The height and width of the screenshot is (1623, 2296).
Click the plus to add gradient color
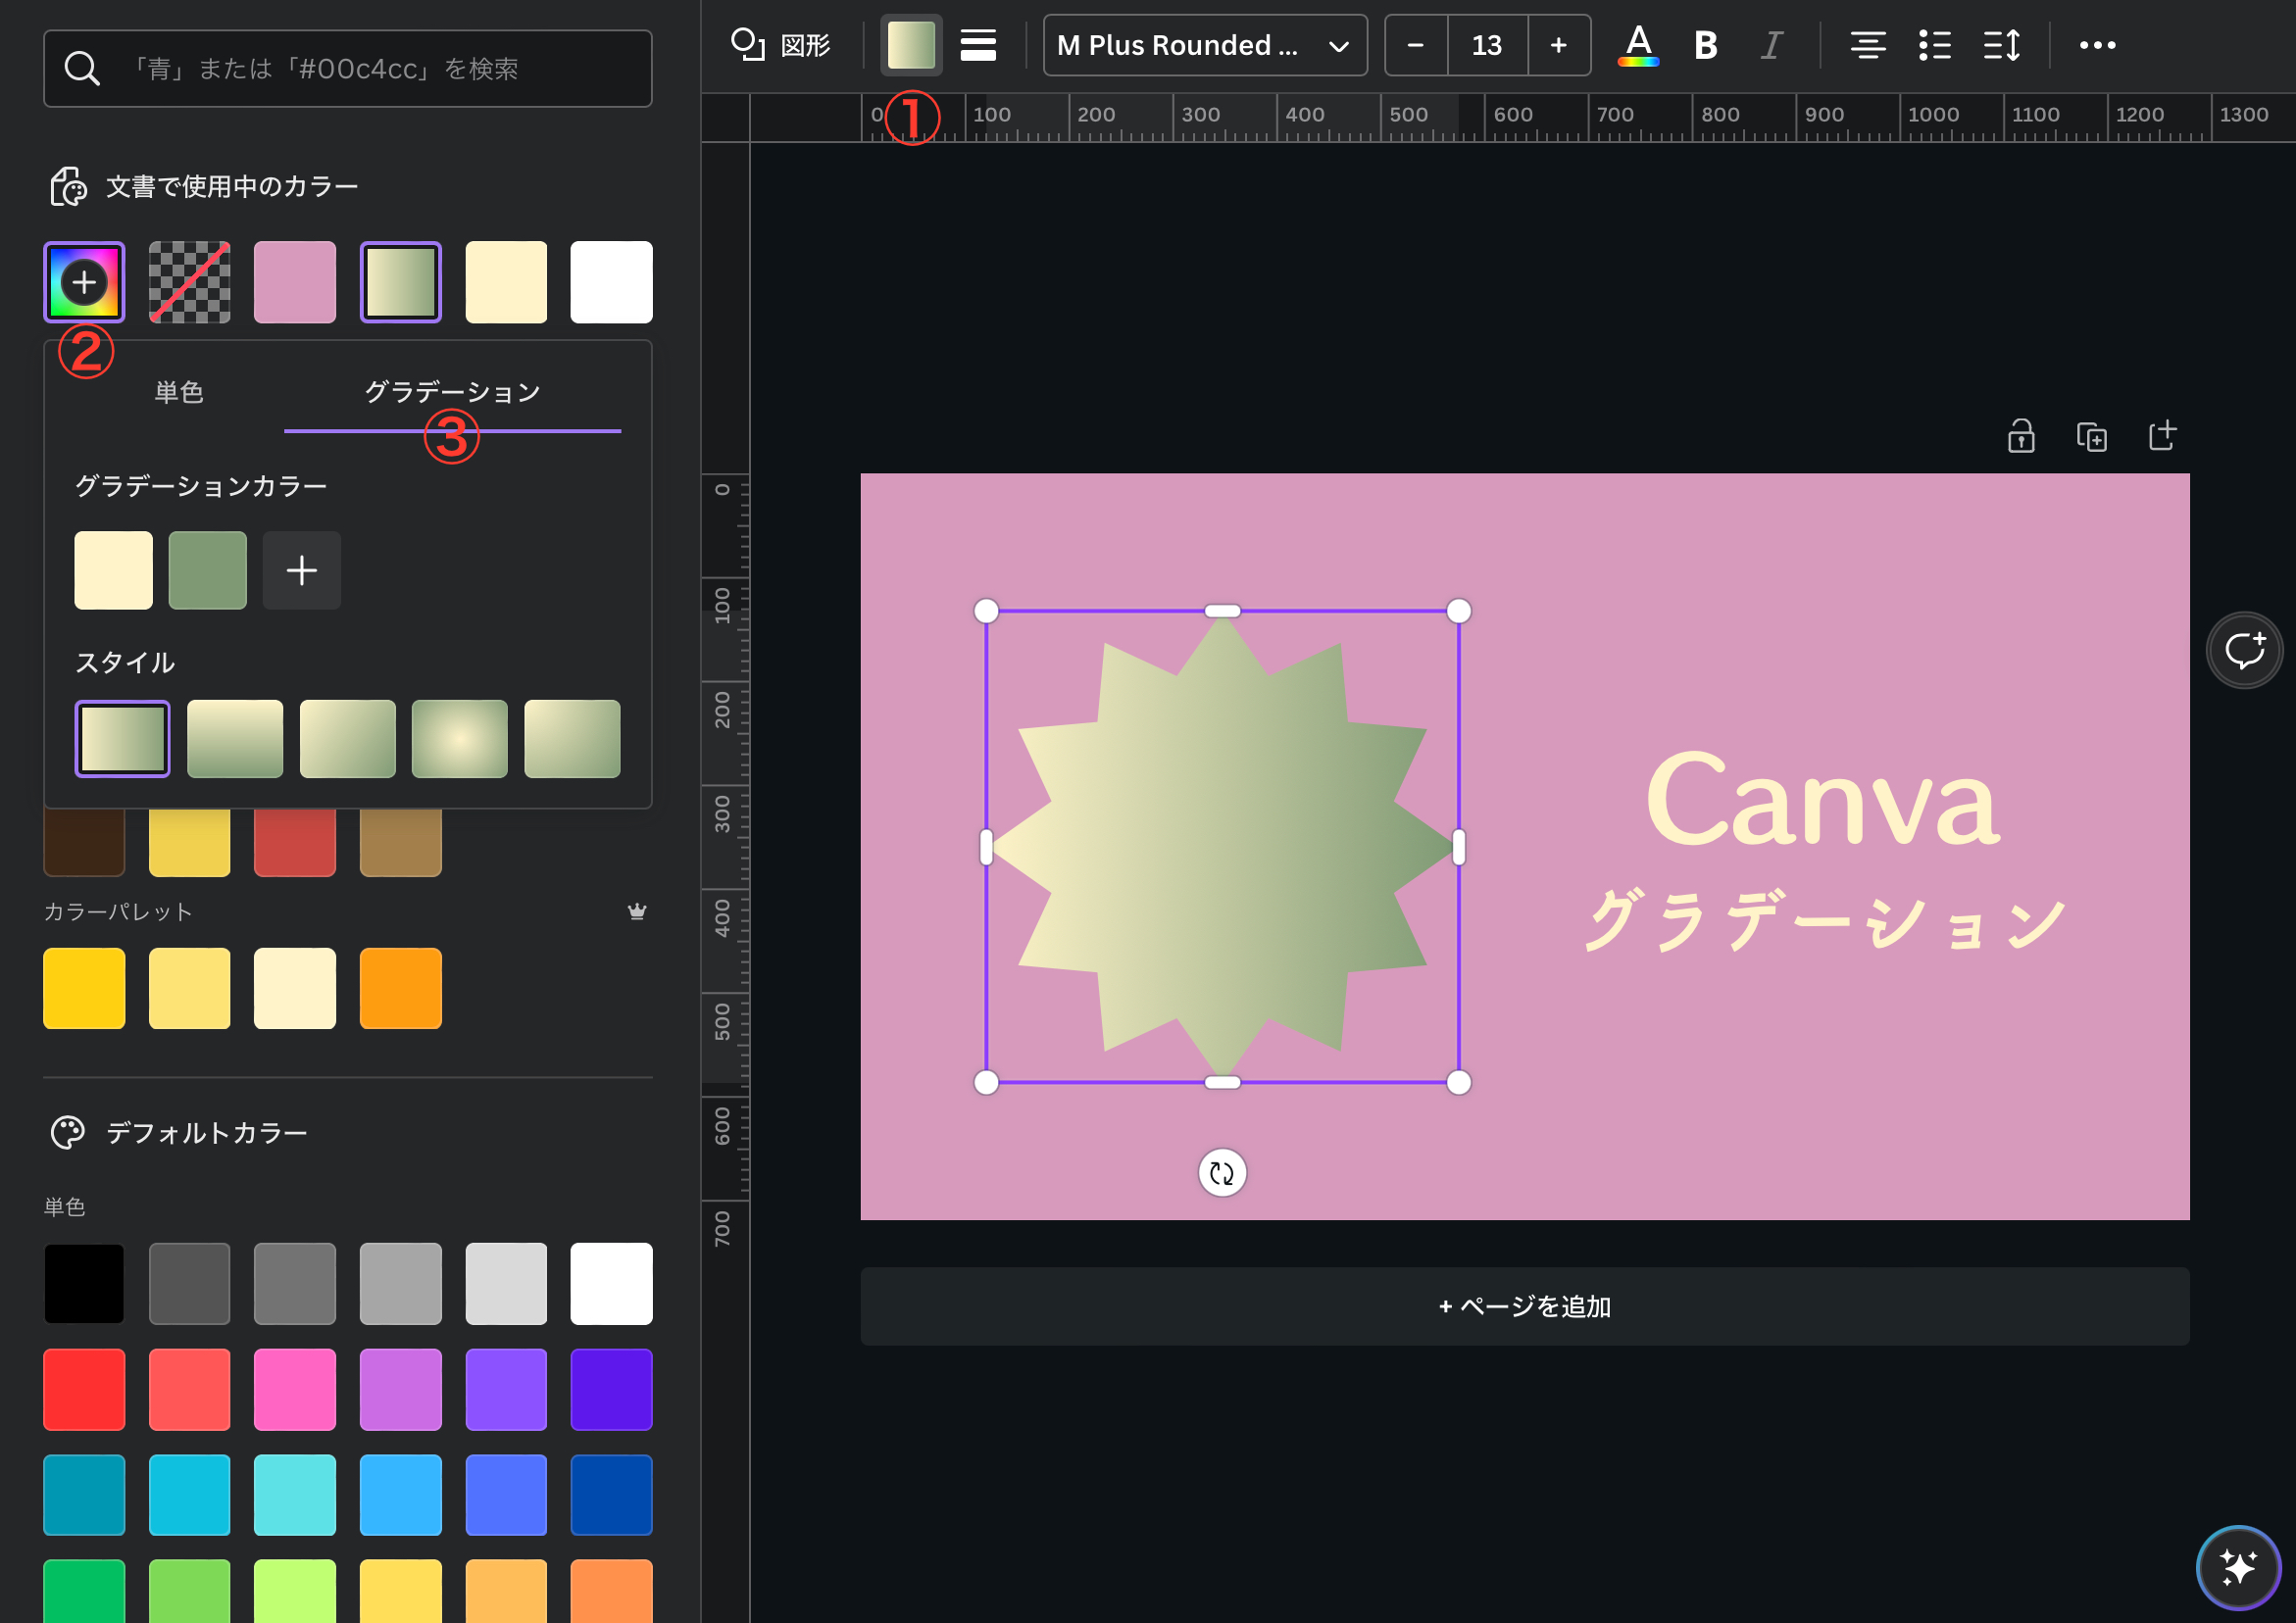(x=301, y=570)
